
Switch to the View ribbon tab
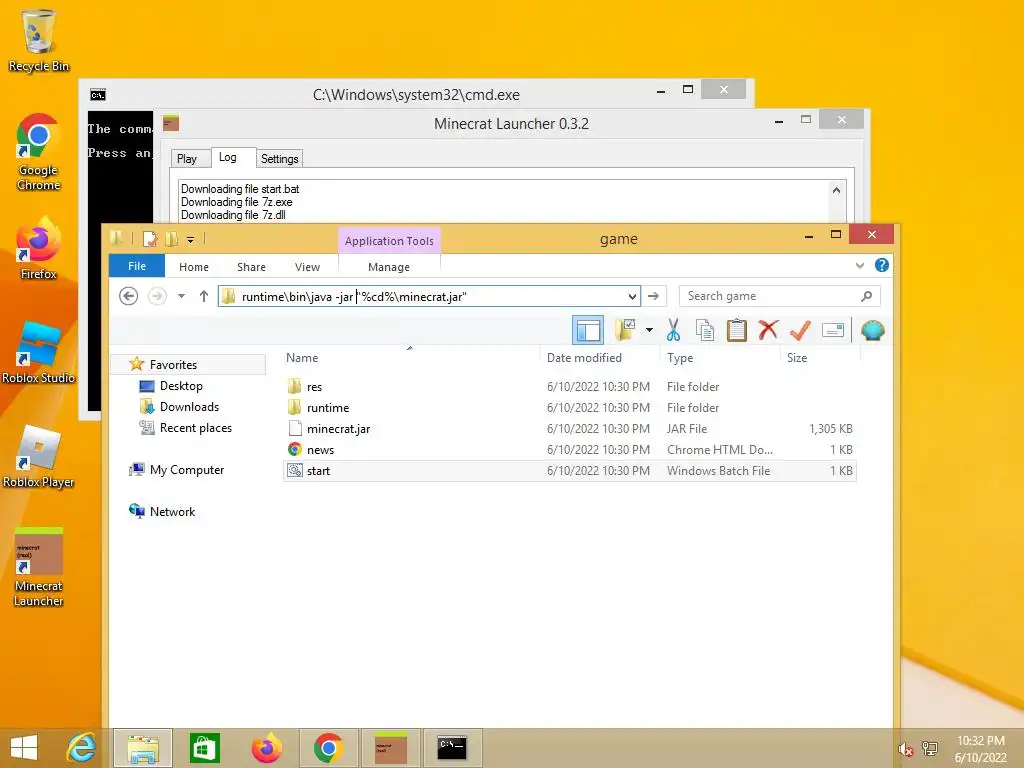[308, 267]
